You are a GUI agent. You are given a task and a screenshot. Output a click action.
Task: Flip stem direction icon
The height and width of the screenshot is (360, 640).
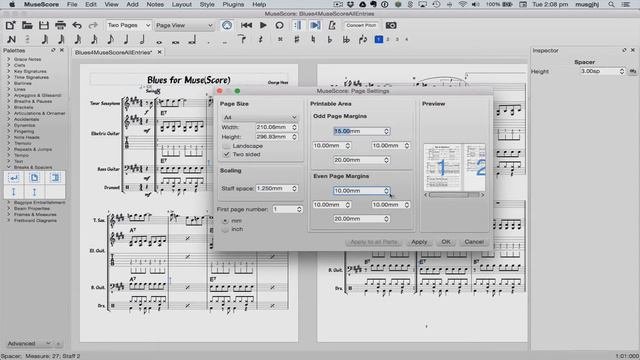(x=363, y=40)
